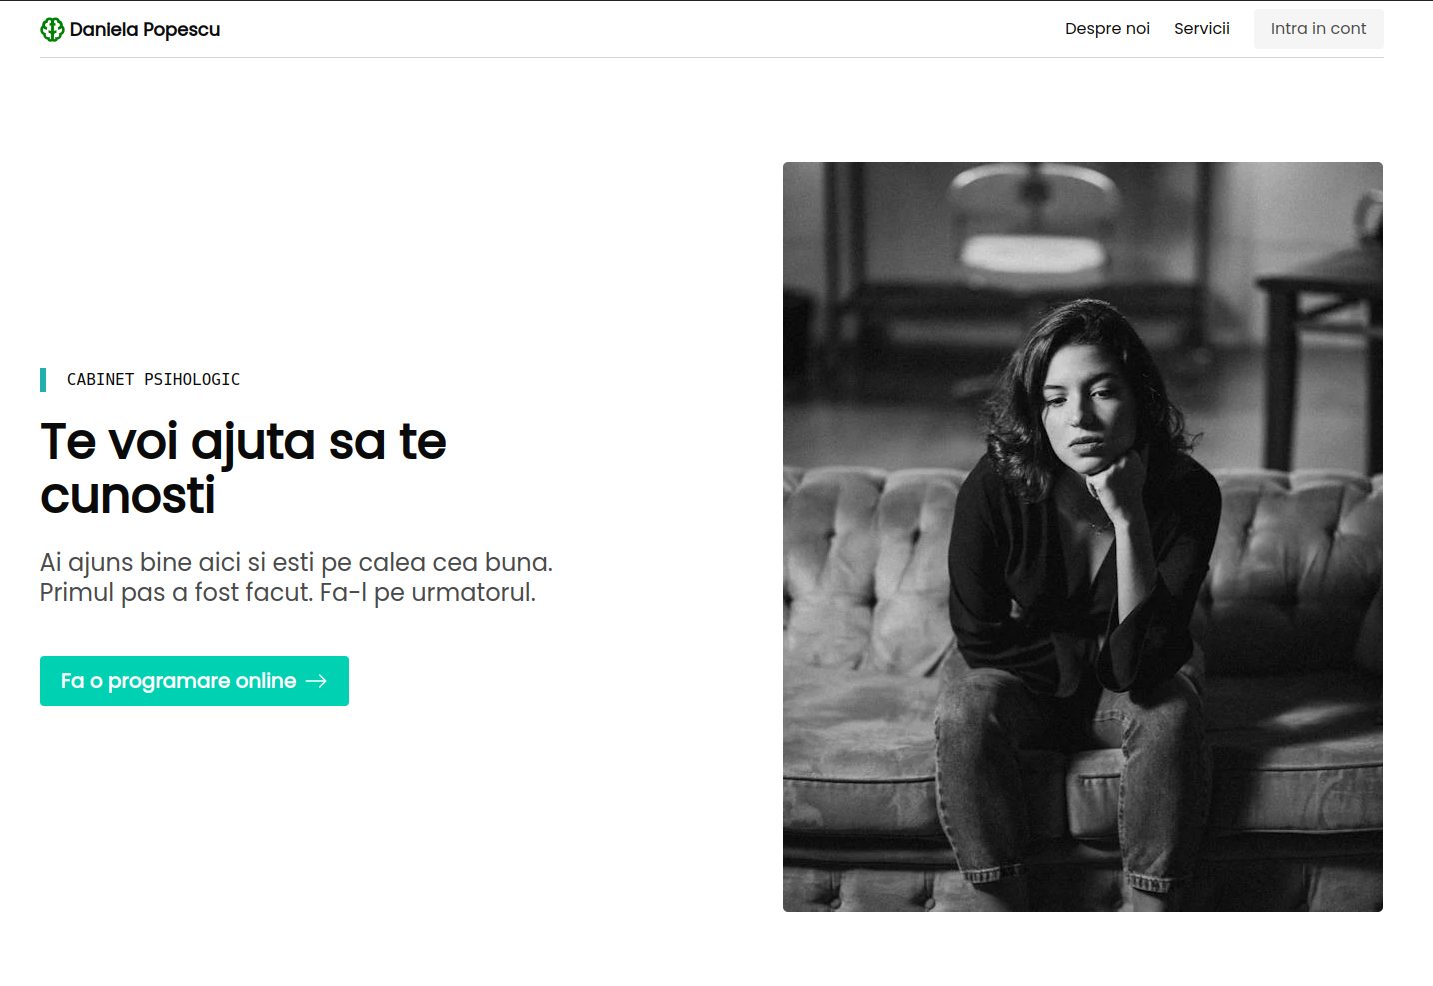The image size is (1433, 986).
Task: Go to the Servicii menu item
Action: [x=1201, y=29]
